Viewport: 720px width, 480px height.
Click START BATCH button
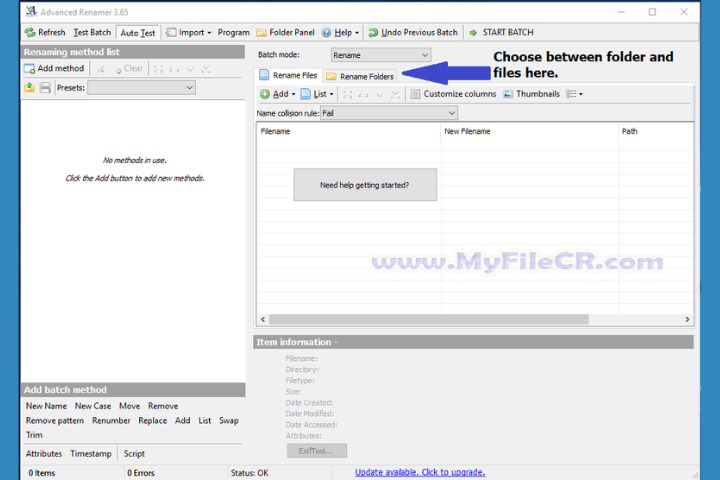(501, 33)
